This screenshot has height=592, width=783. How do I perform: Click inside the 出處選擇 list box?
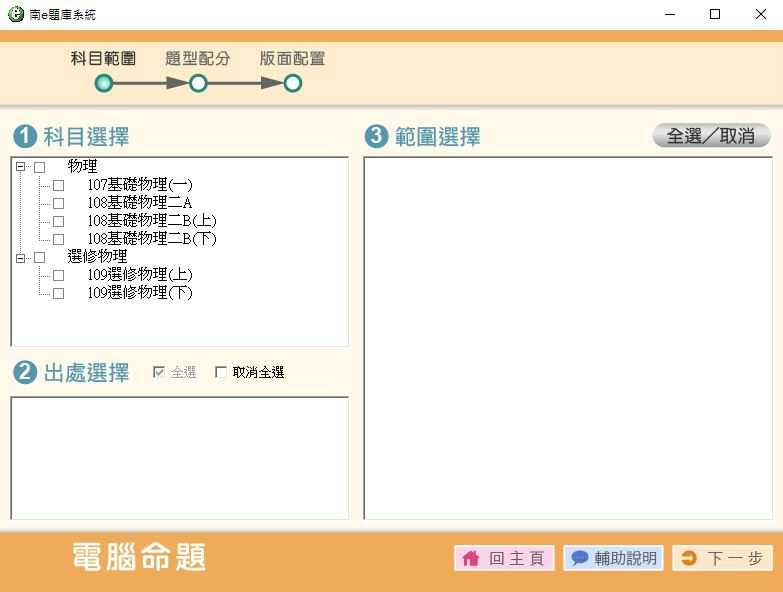coord(180,458)
